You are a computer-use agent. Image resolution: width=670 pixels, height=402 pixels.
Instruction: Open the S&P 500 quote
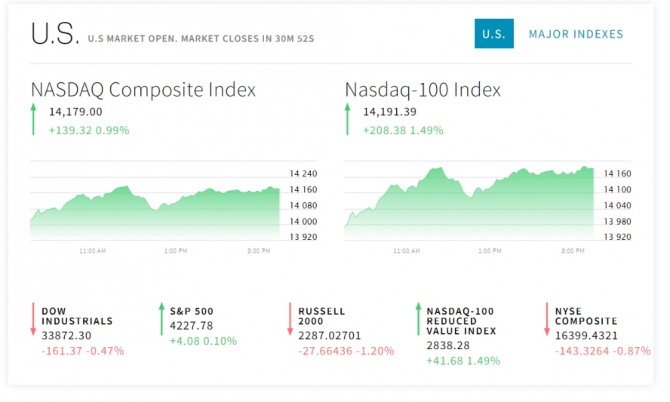[x=191, y=311]
